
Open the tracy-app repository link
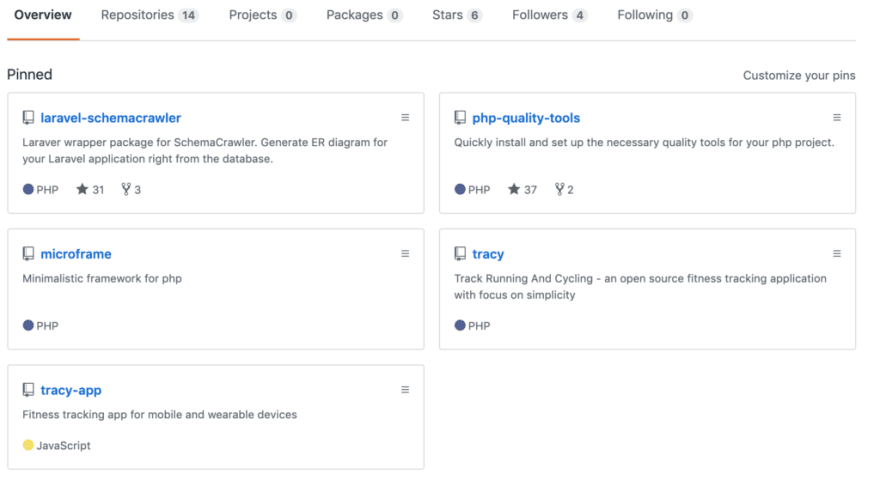coord(71,390)
